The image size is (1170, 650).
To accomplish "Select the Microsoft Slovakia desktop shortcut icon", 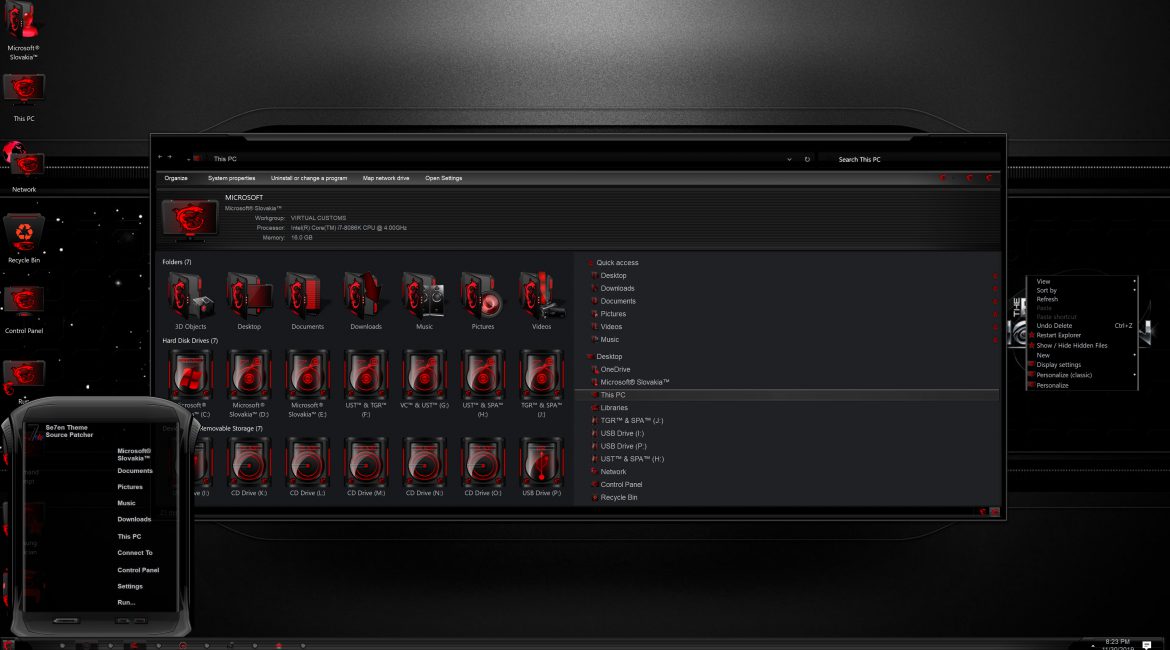I will coord(23,21).
